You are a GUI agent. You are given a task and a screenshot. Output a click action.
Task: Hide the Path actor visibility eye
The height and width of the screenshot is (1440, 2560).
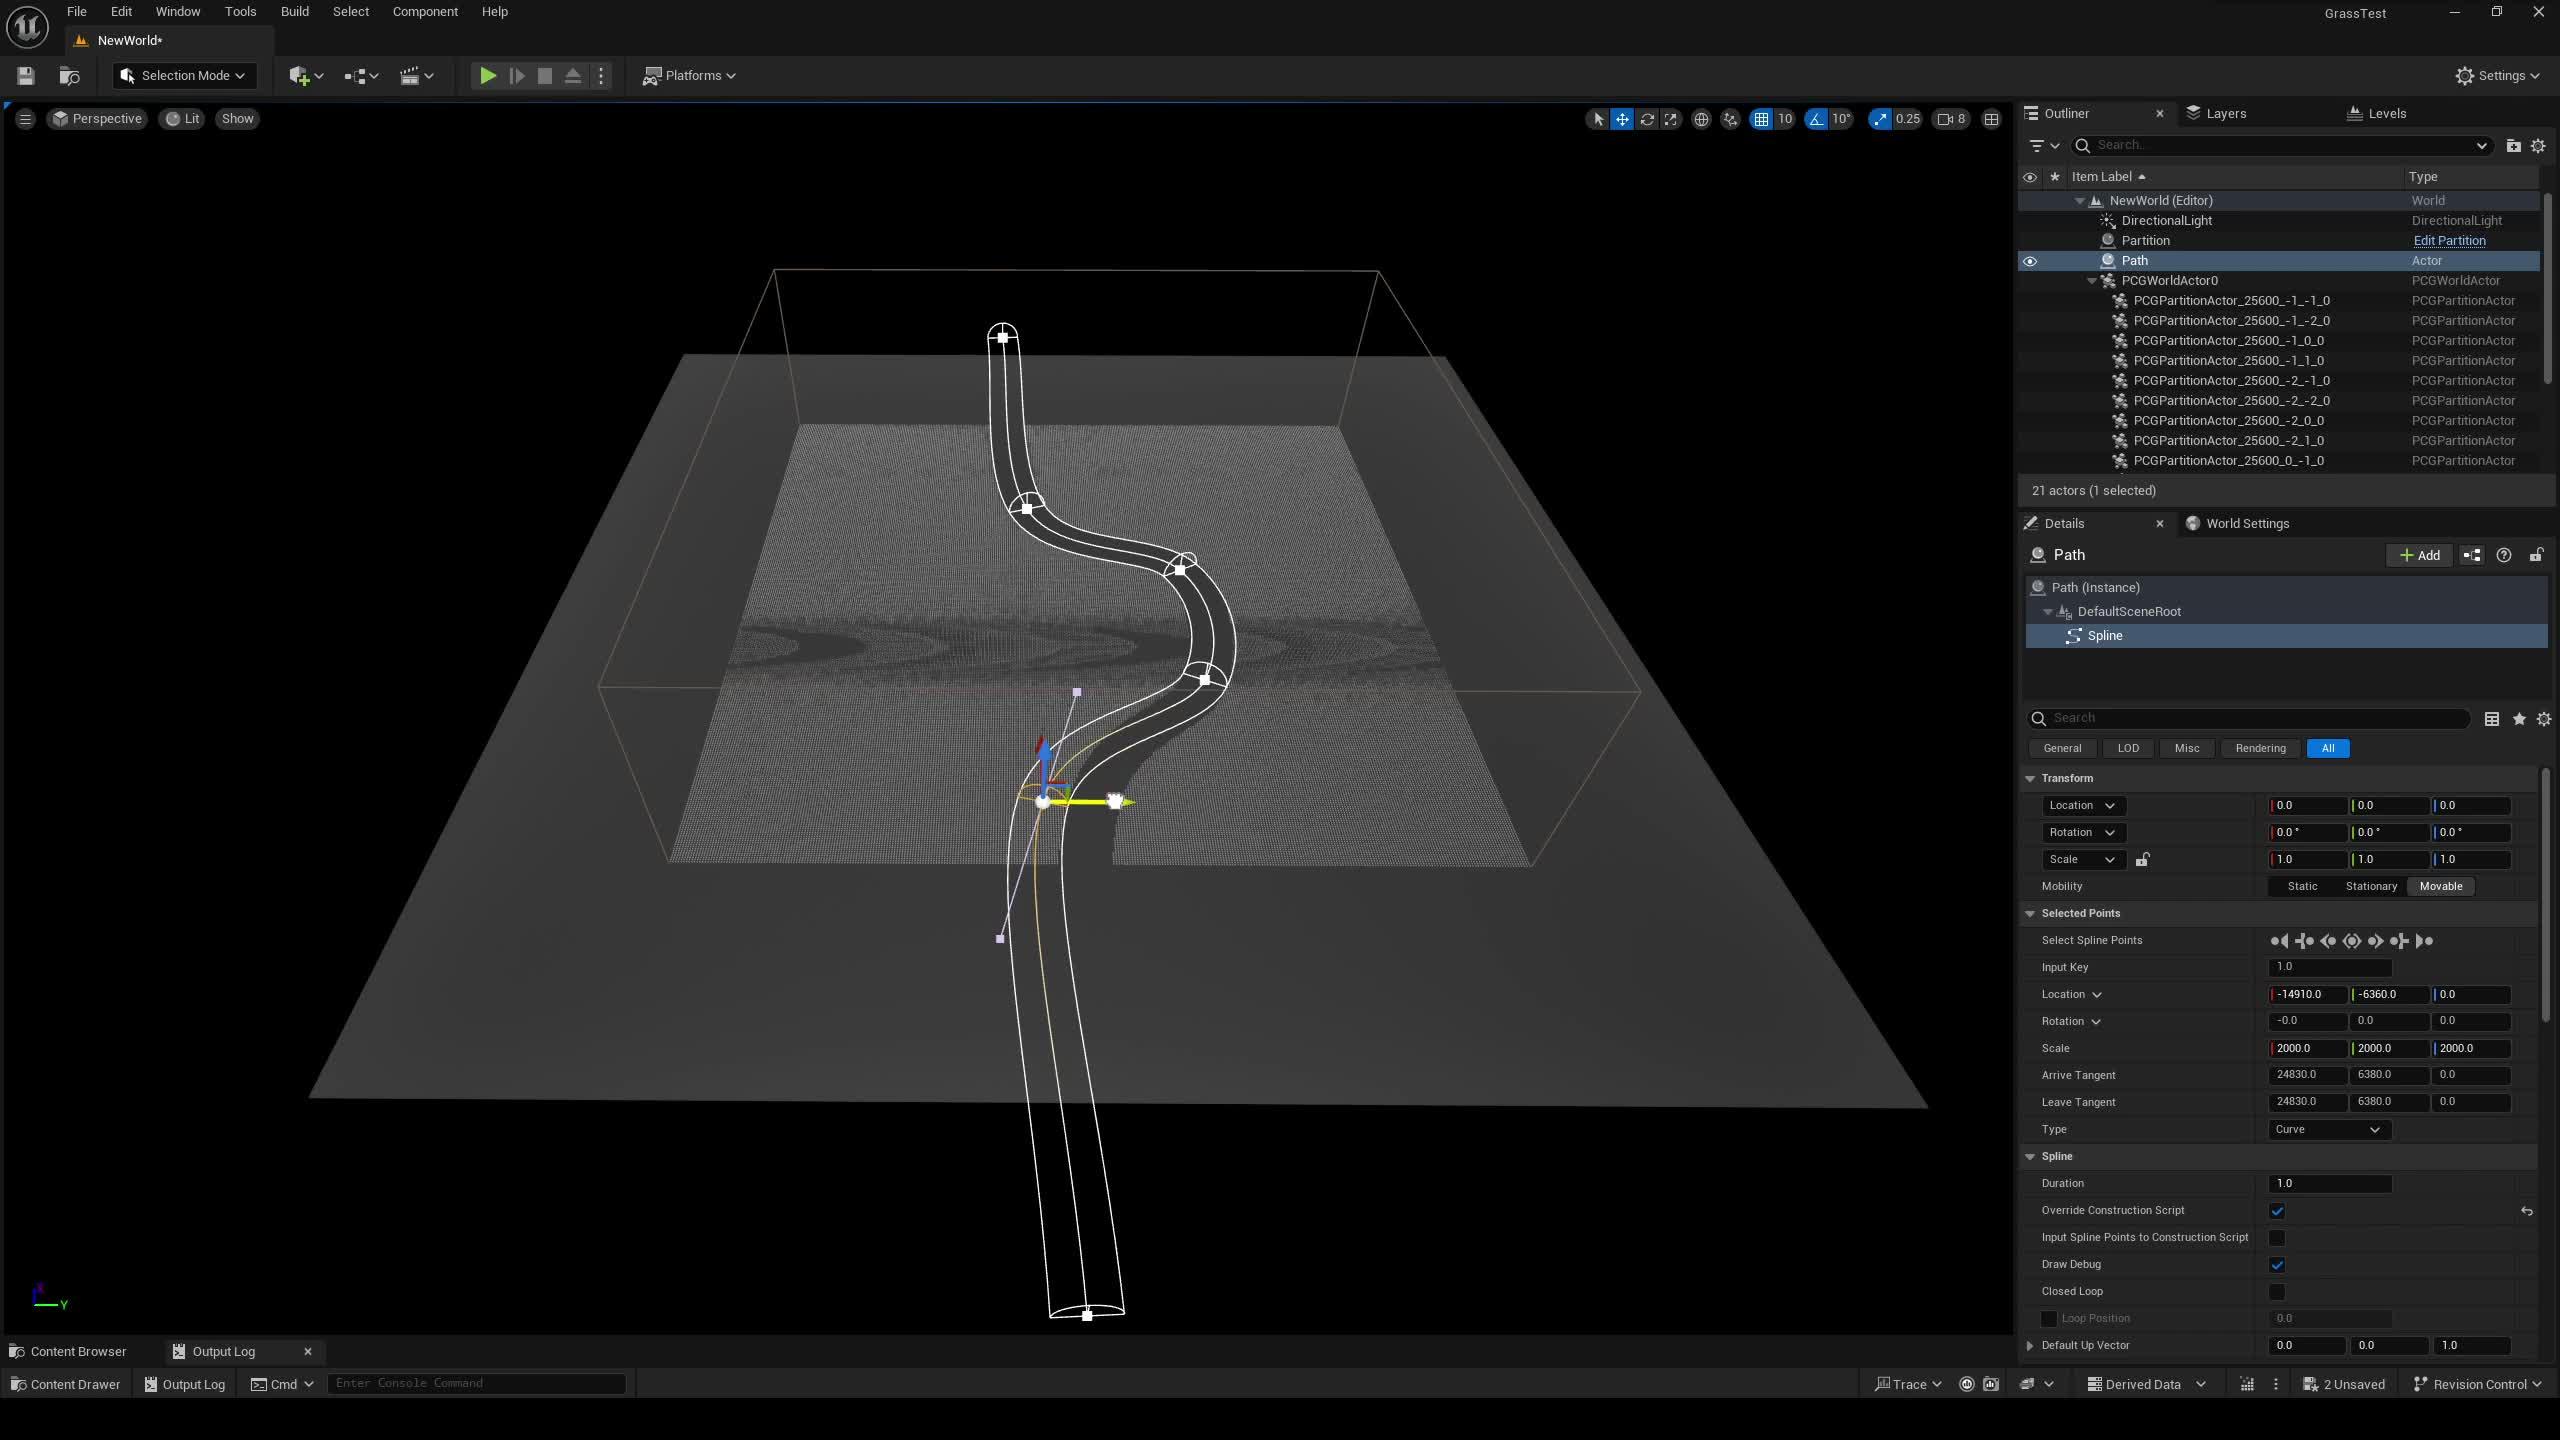pyautogui.click(x=2029, y=261)
